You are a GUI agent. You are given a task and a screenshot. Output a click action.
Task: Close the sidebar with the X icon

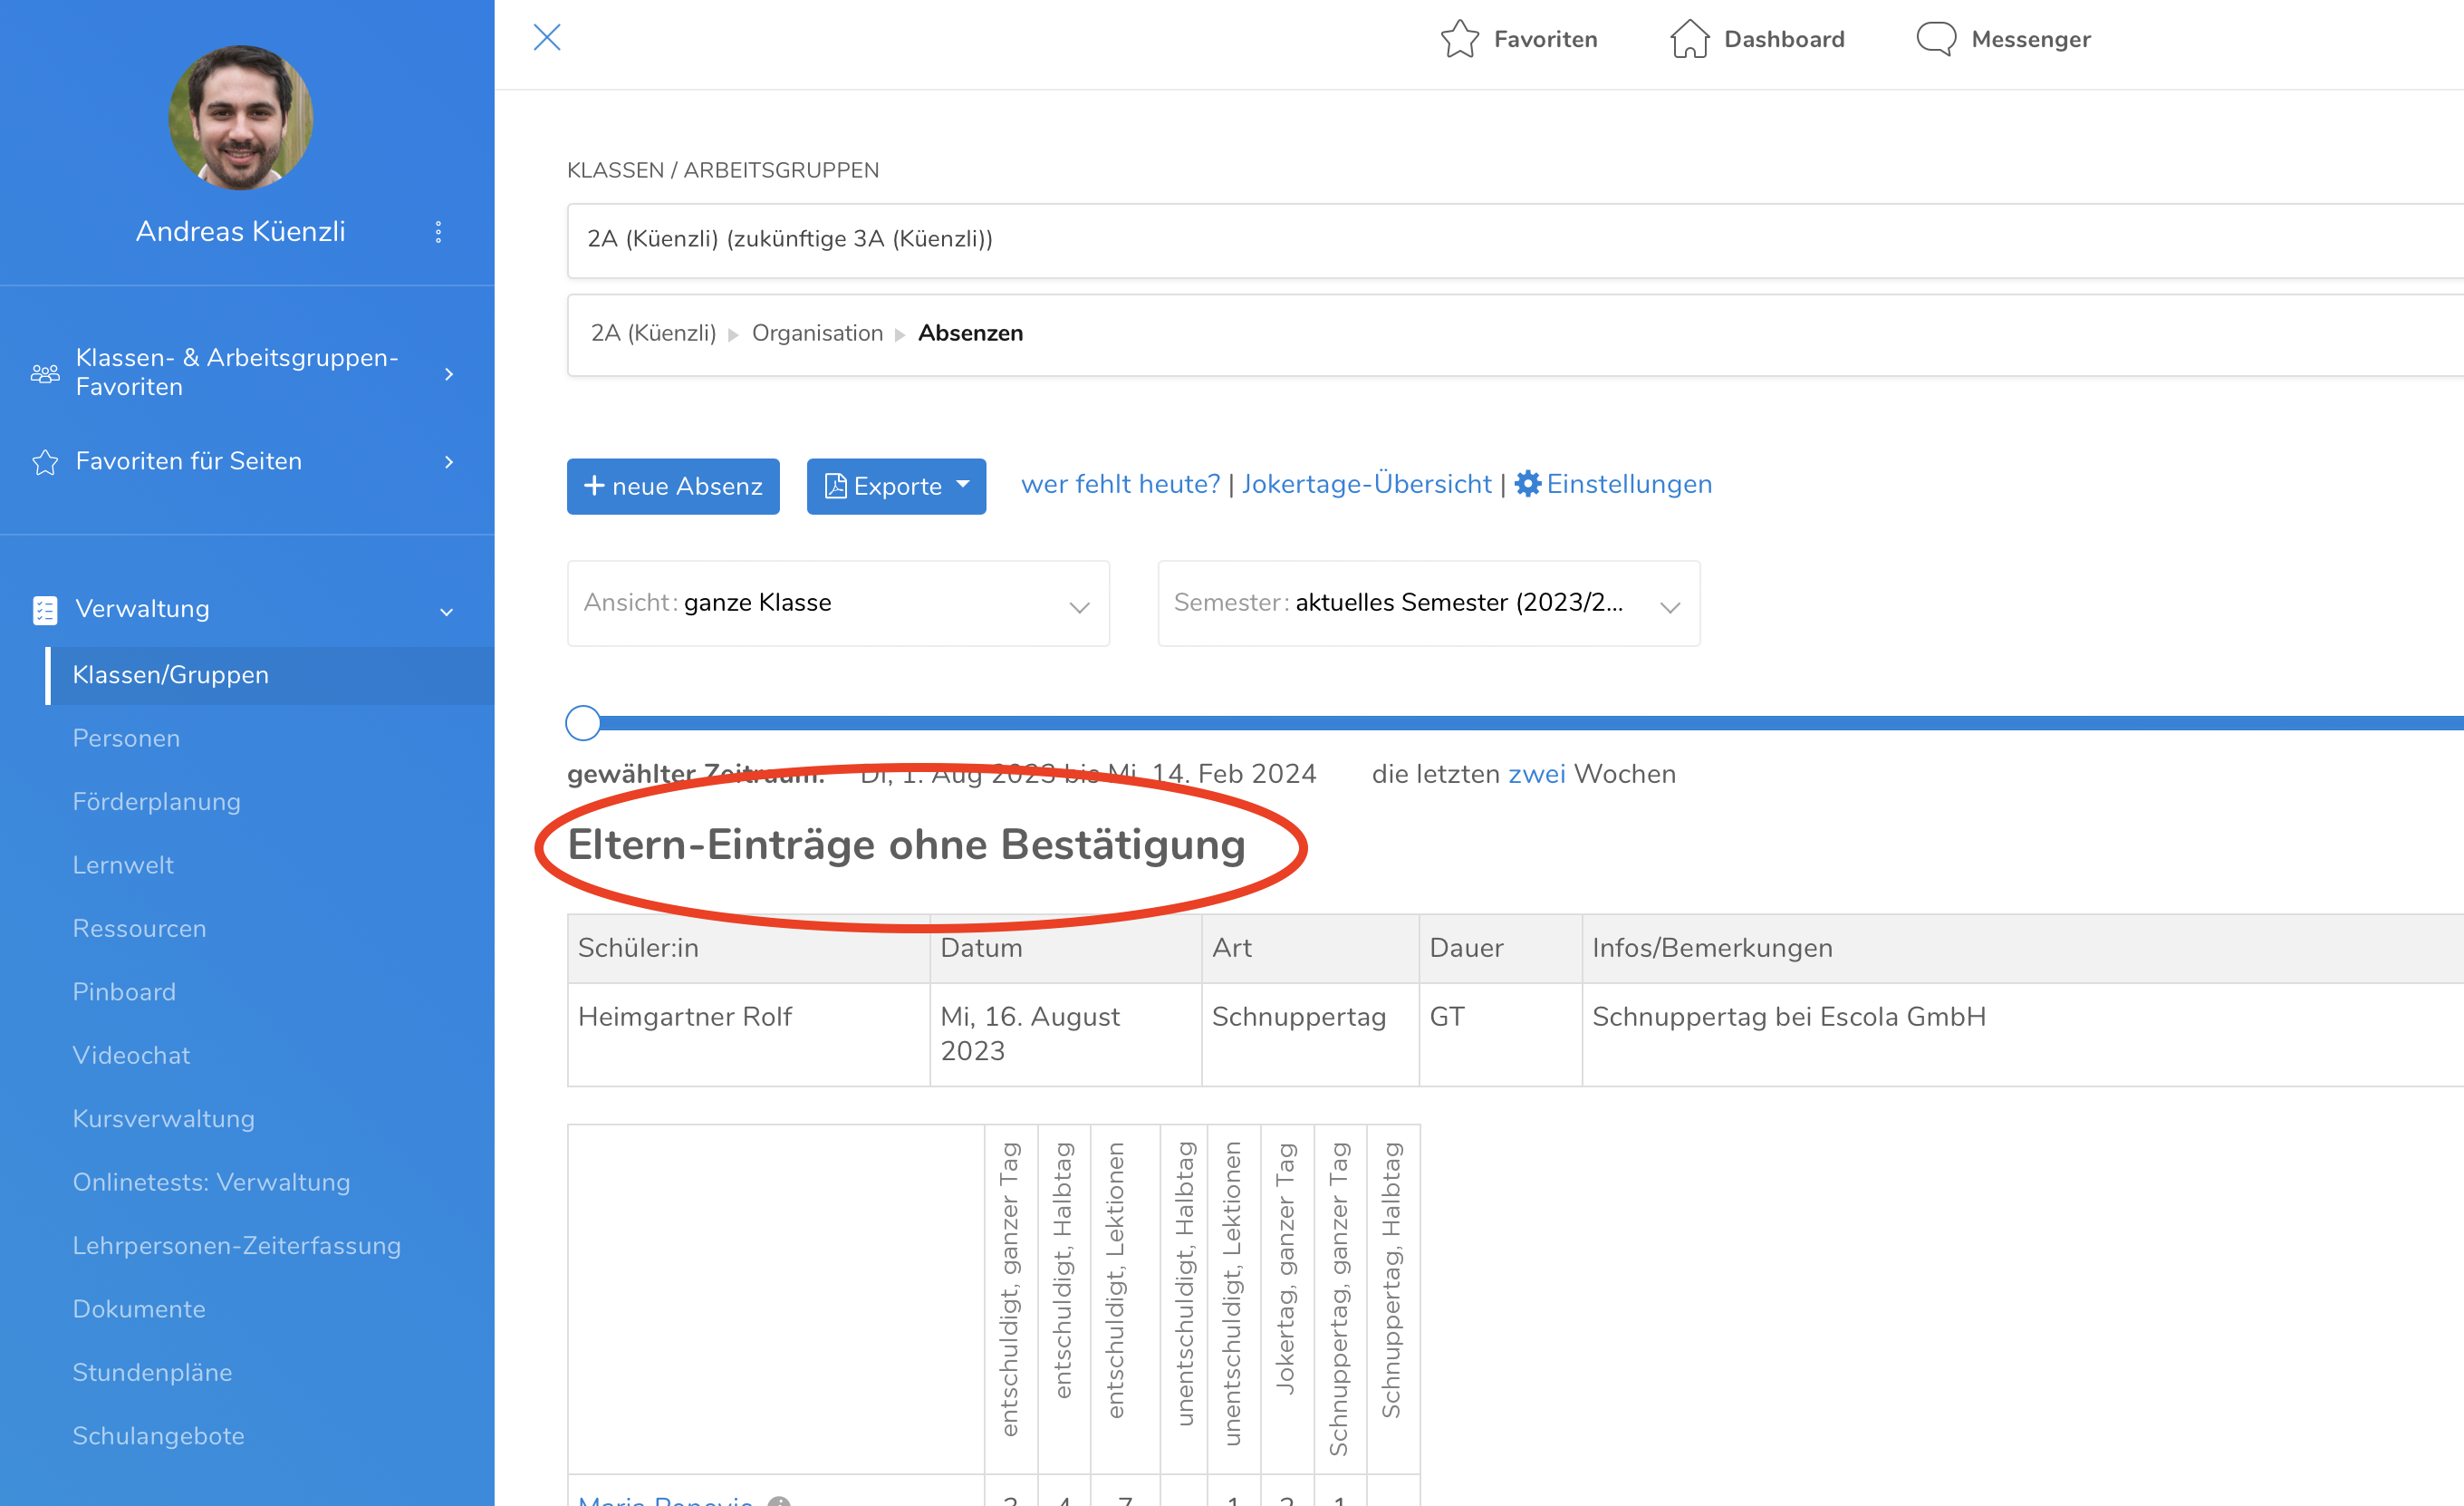(x=547, y=37)
